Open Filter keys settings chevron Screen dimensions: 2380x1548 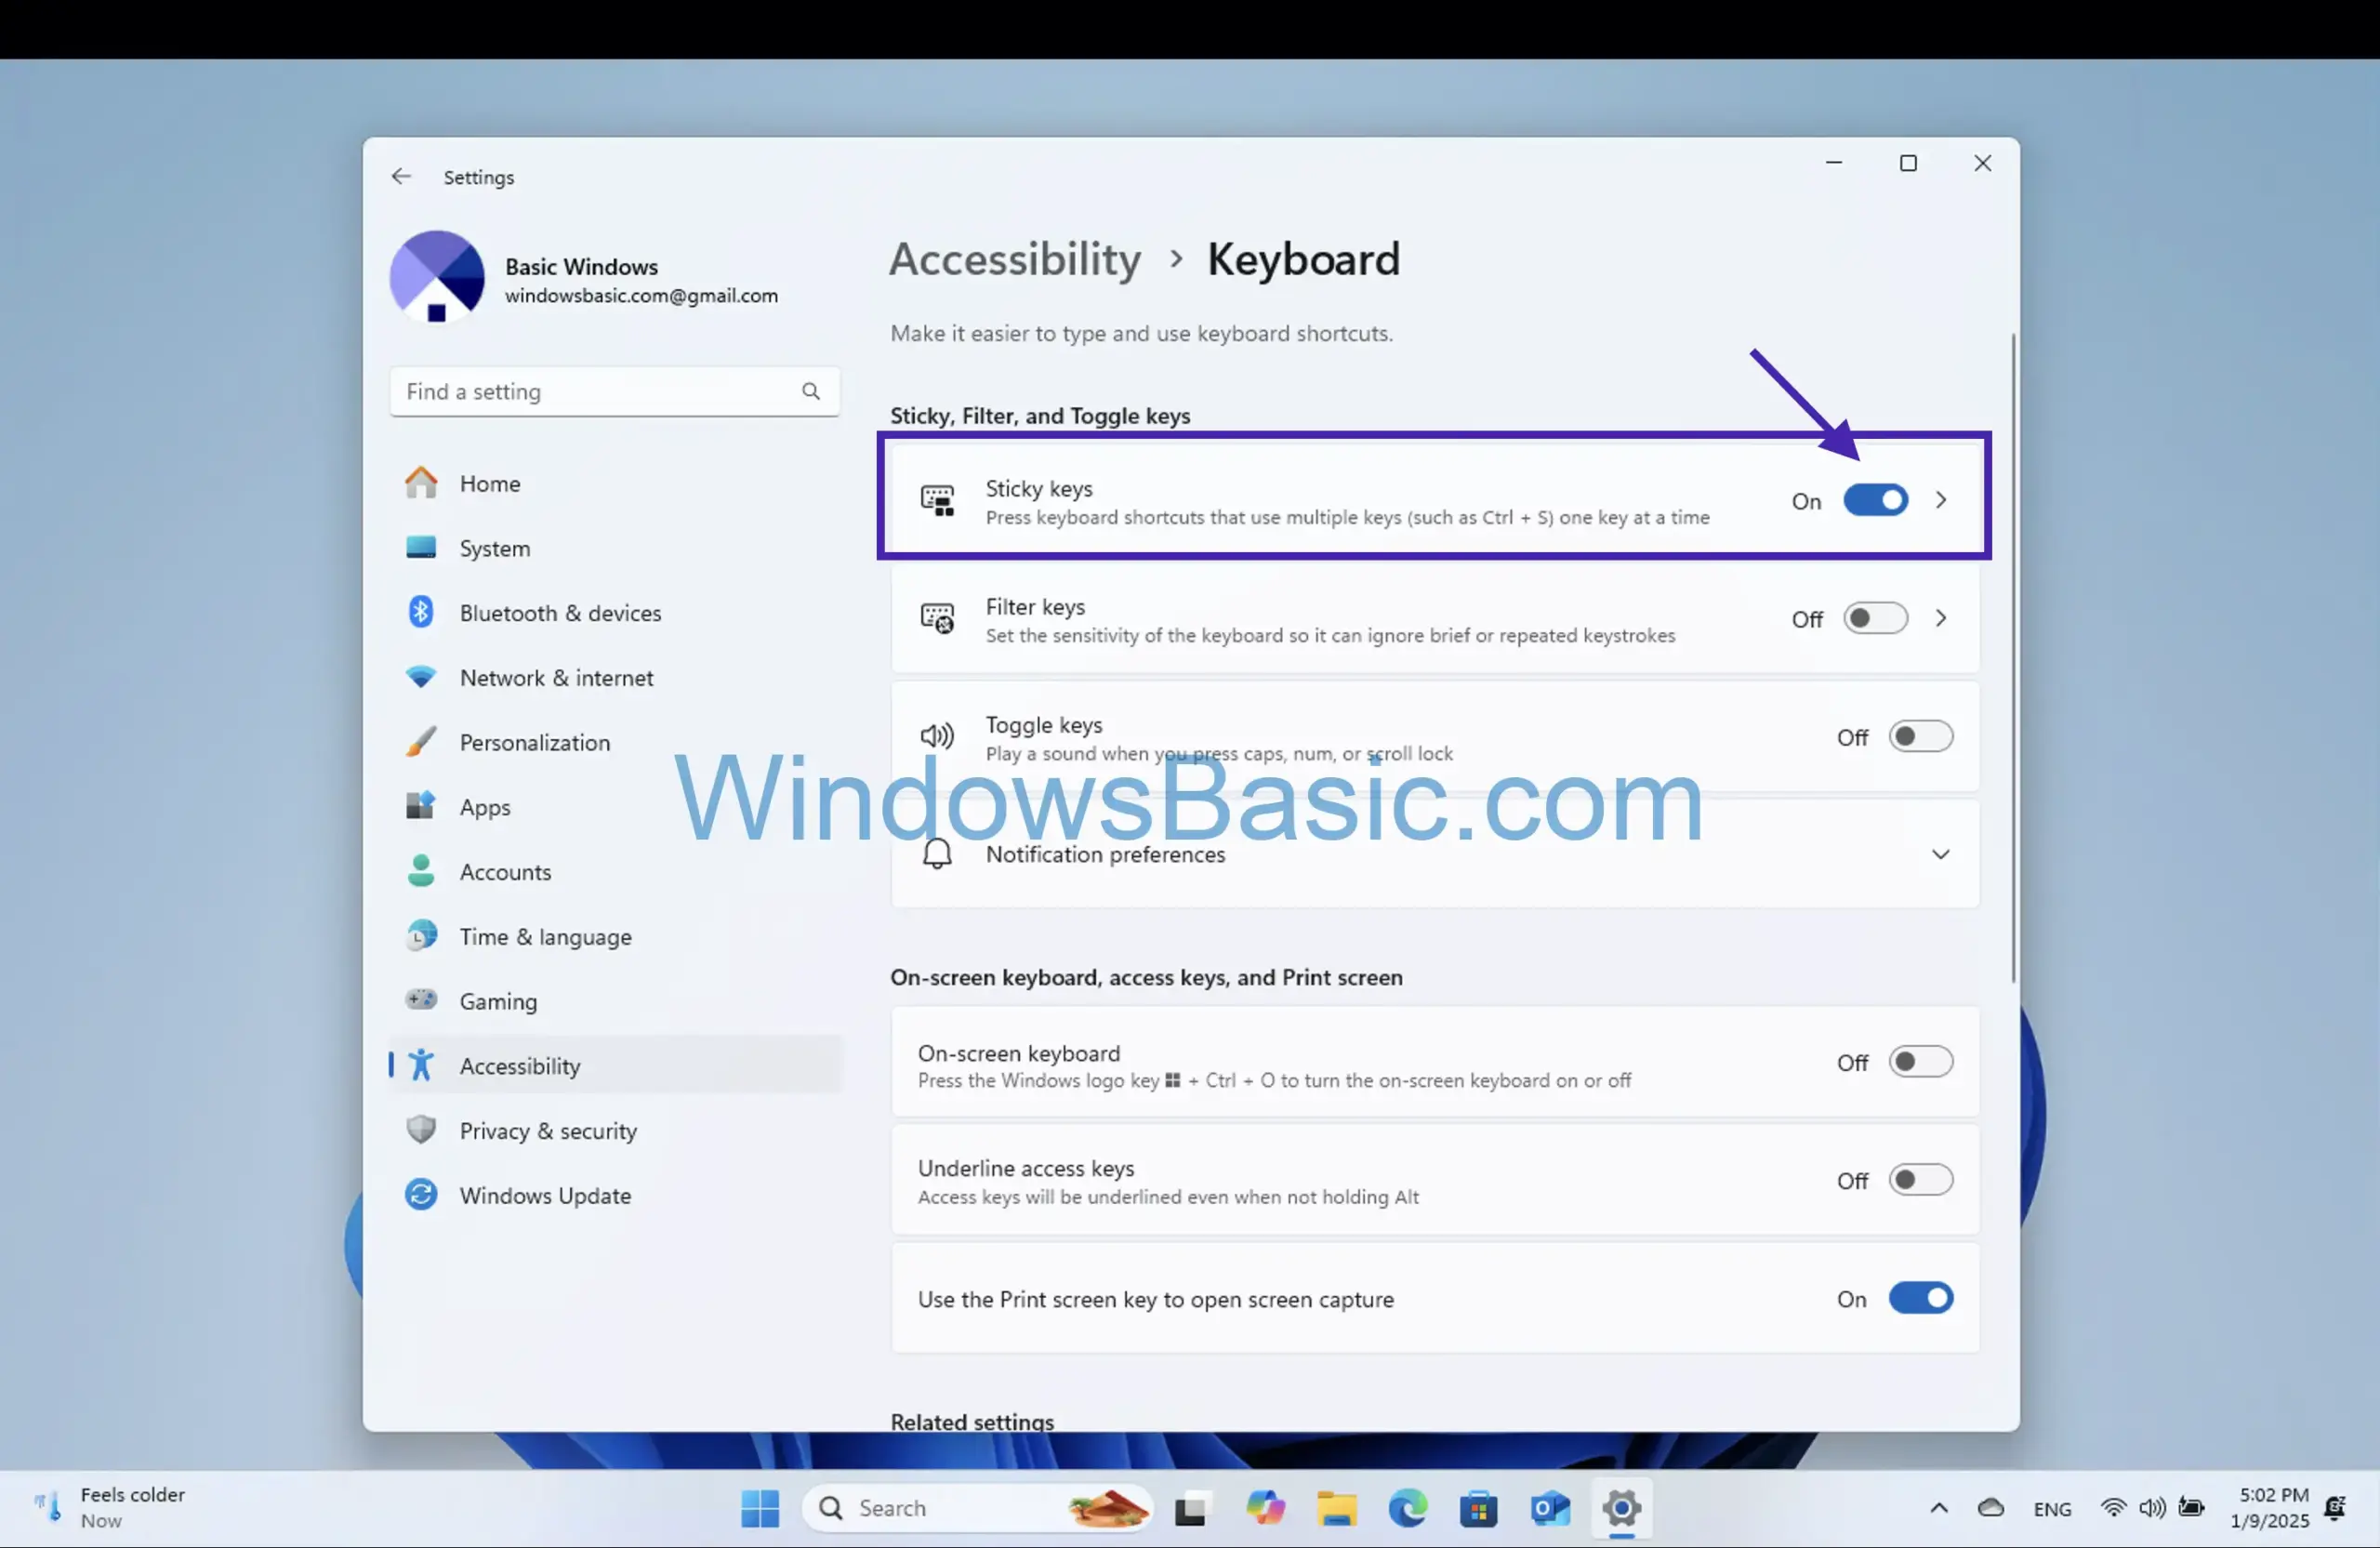[1941, 618]
